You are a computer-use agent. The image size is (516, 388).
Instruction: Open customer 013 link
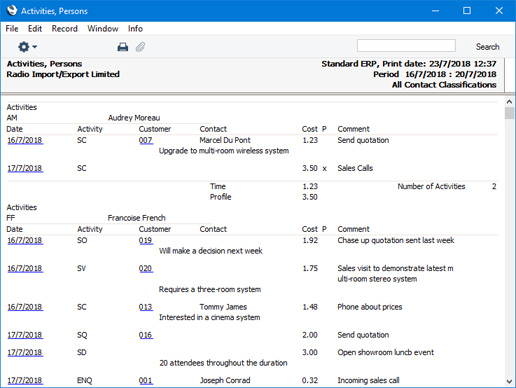tap(146, 307)
